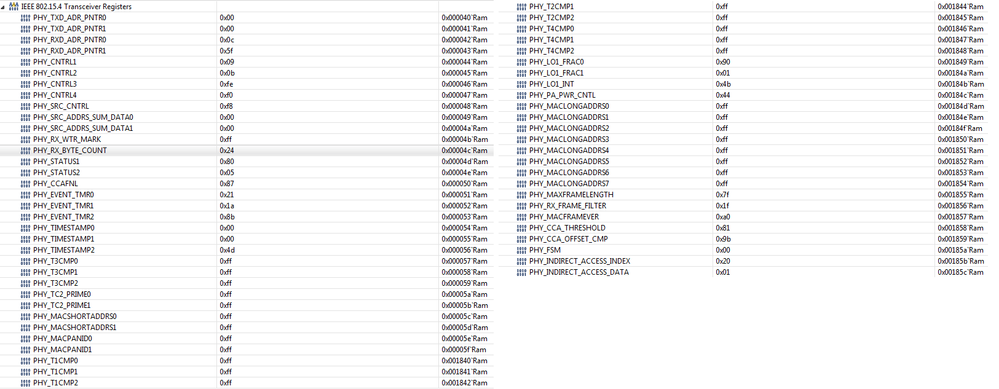Image resolution: width=999 pixels, height=389 pixels.
Task: Select the PHY_STATUS2 register name
Action: pyautogui.click(x=57, y=172)
